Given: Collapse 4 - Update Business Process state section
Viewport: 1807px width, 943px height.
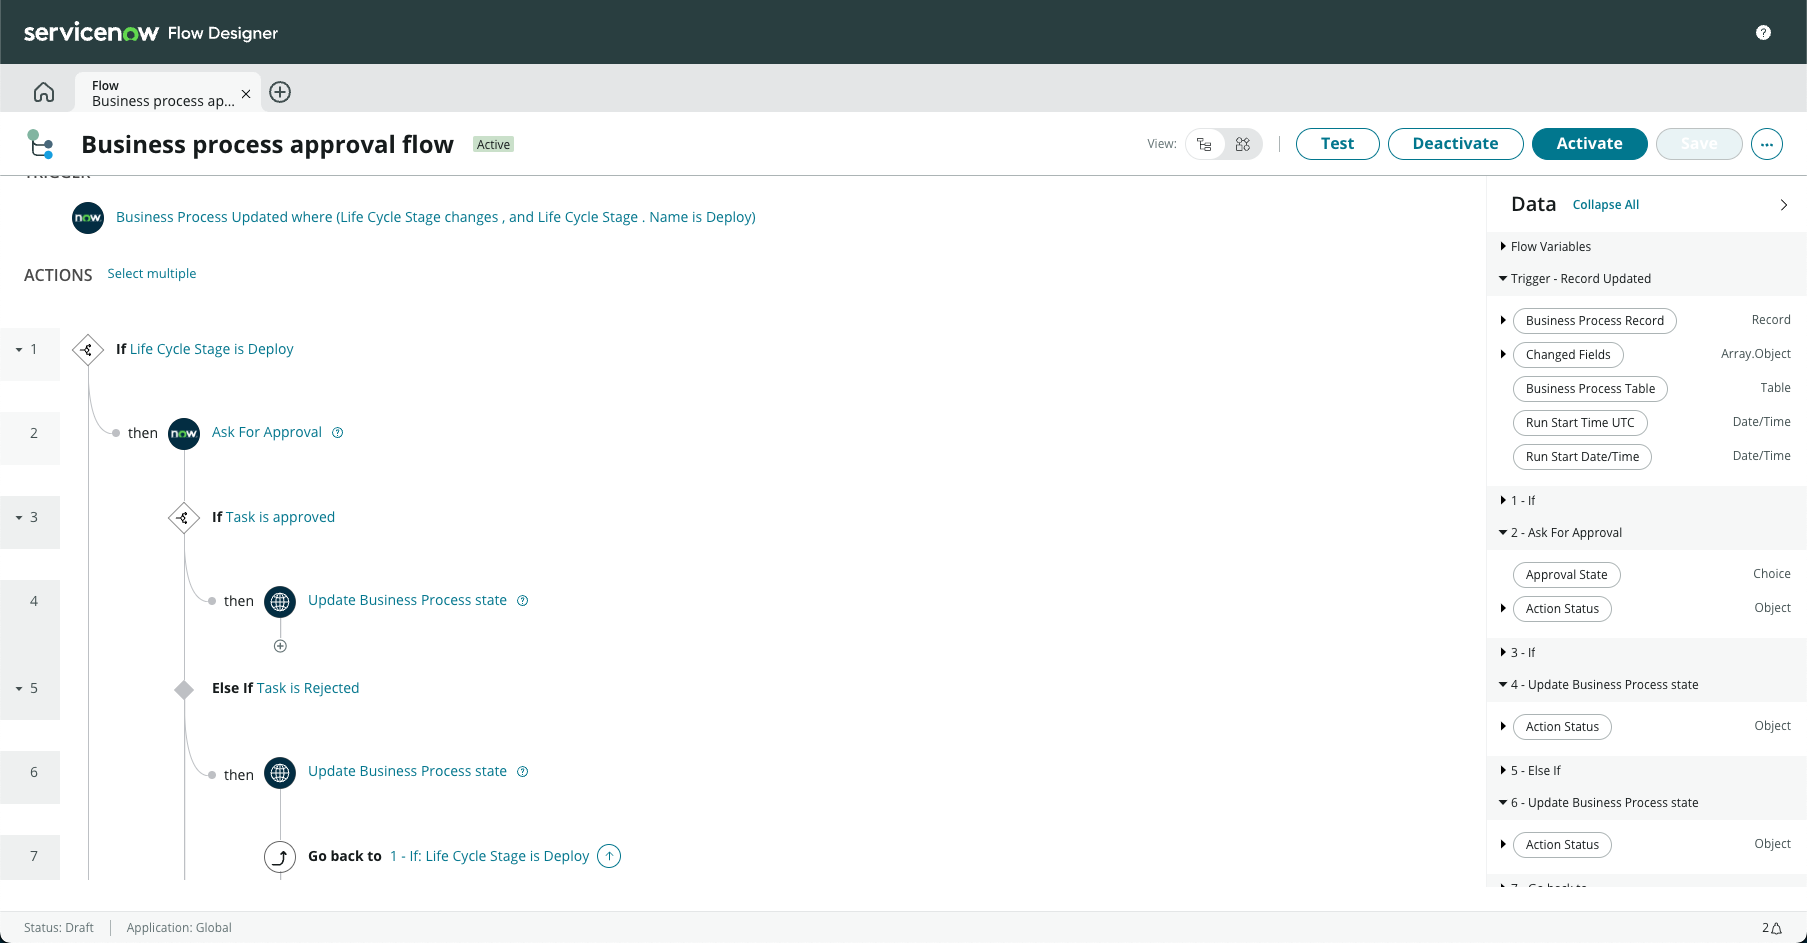Looking at the screenshot, I should pyautogui.click(x=1503, y=685).
